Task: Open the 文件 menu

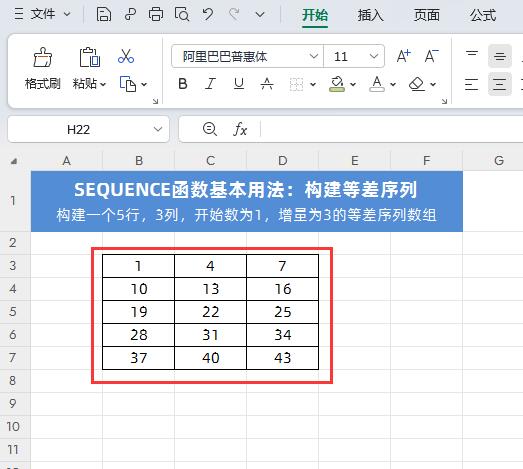Action: coord(42,14)
